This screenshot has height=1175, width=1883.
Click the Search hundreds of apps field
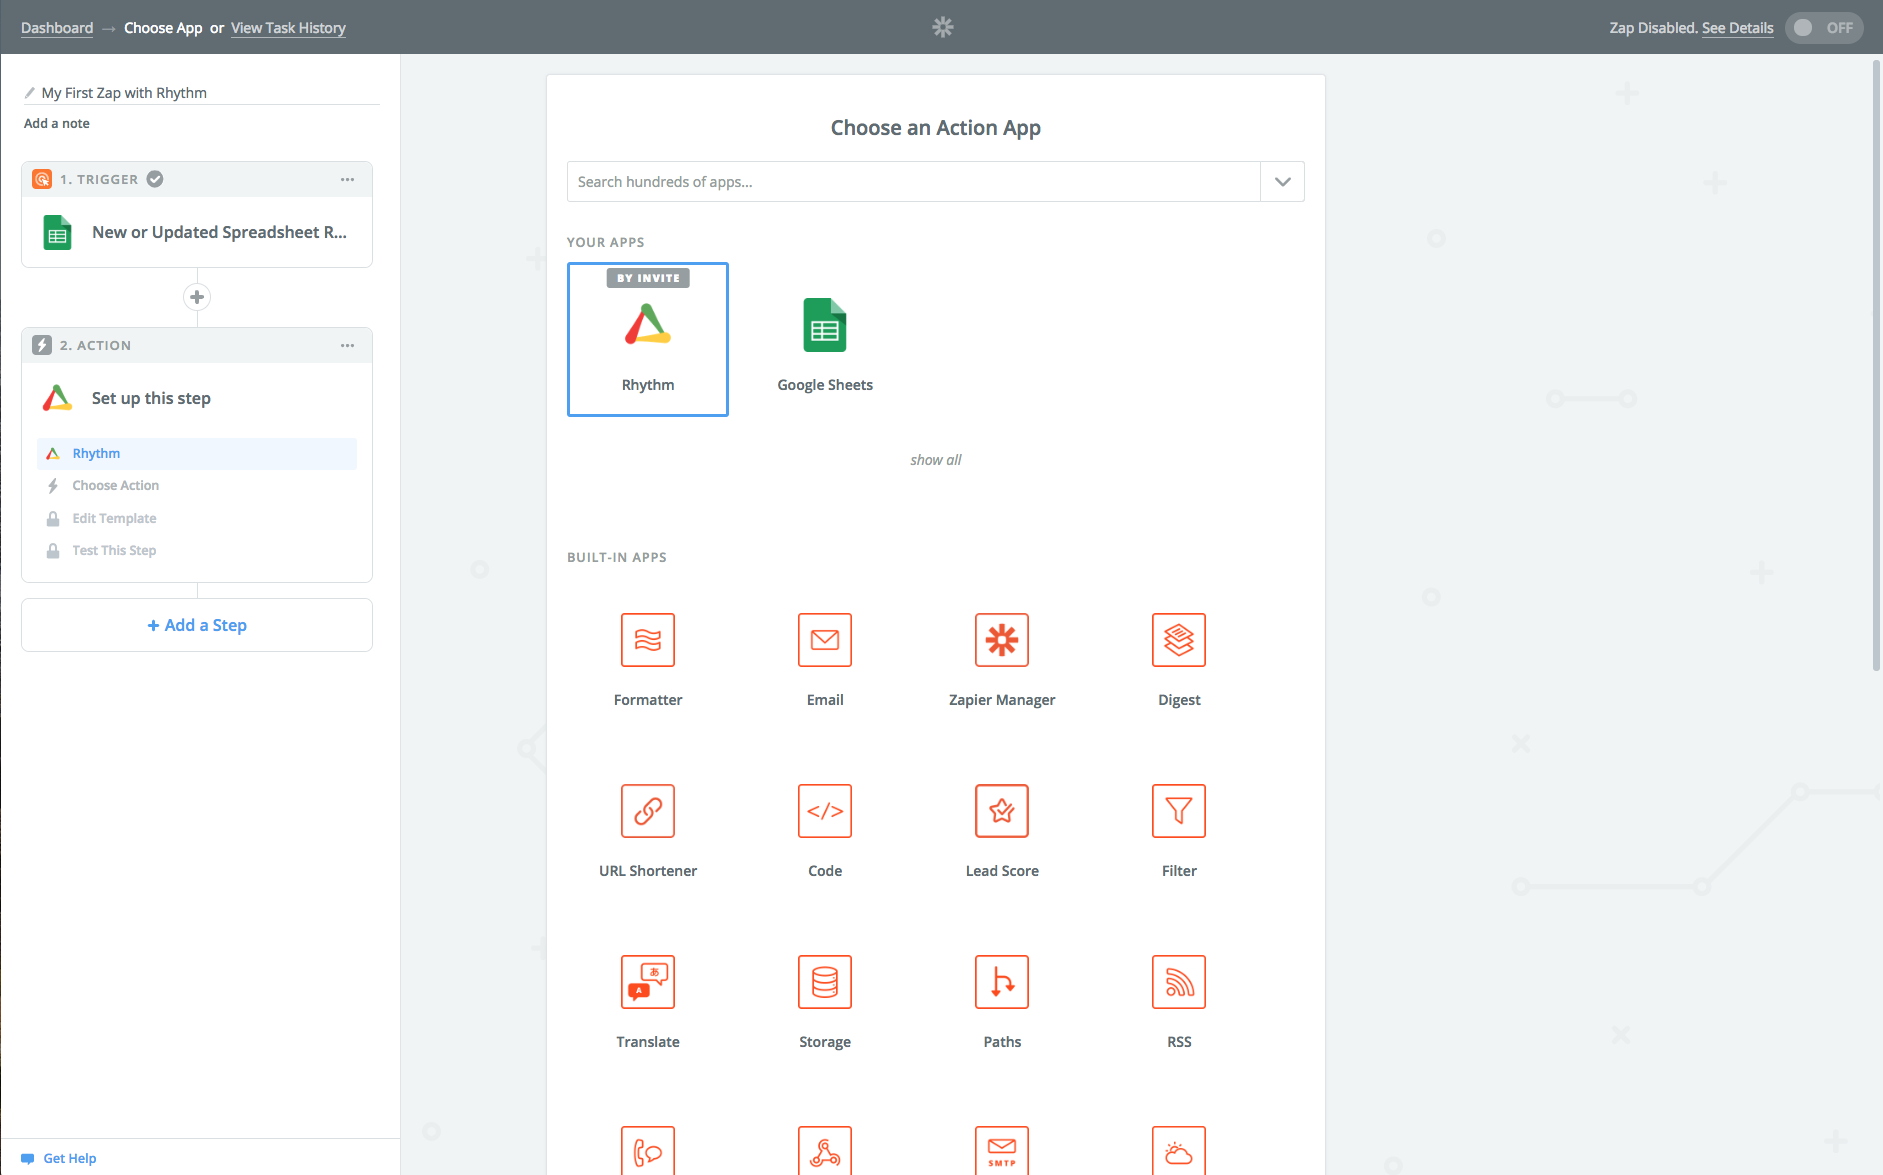tap(914, 182)
